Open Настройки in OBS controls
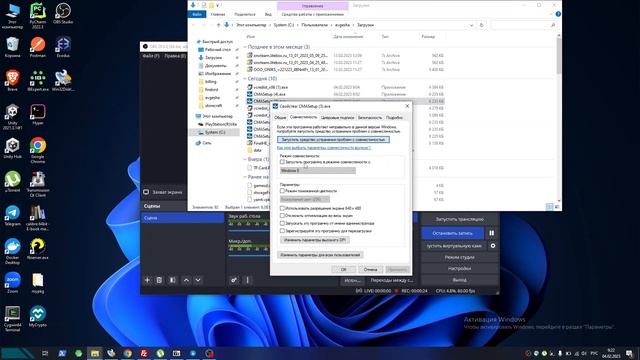640x360 pixels. pos(459,269)
